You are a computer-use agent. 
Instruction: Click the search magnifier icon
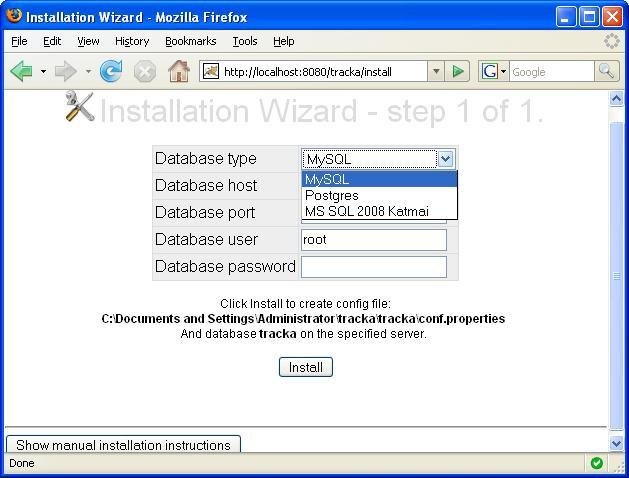click(x=606, y=71)
